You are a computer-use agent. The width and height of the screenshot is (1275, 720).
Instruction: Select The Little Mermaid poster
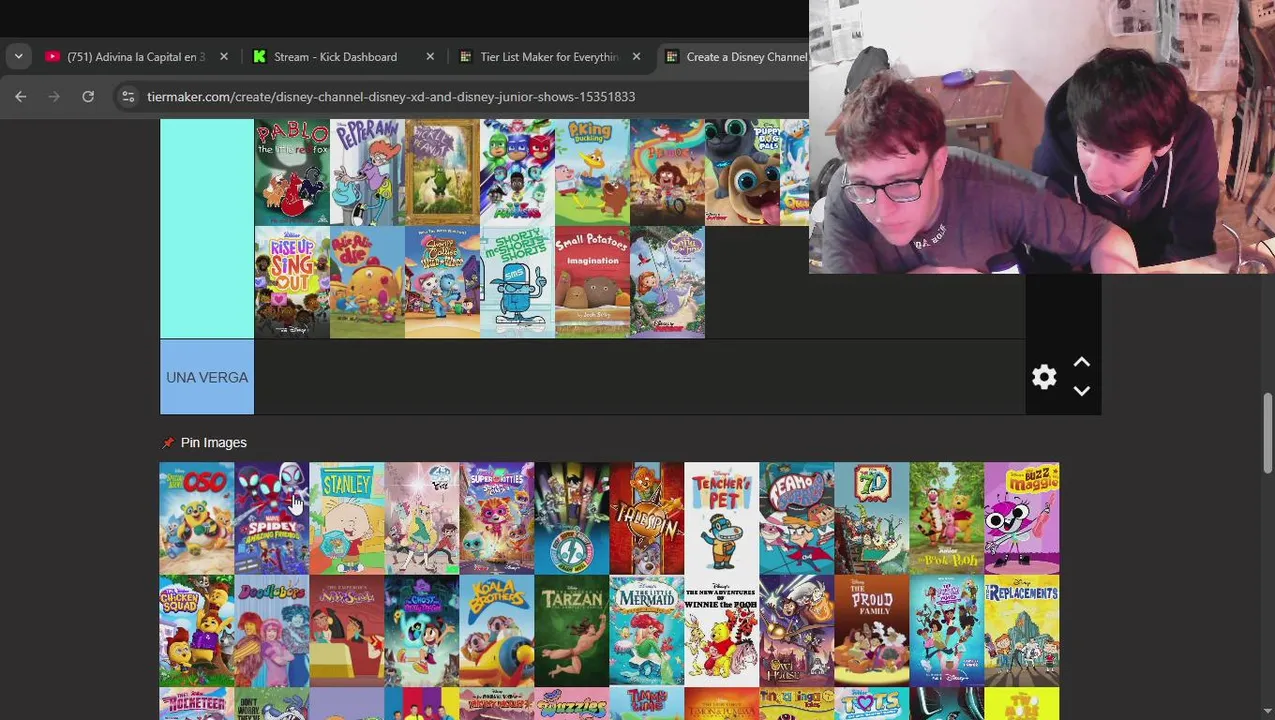[x=647, y=630]
